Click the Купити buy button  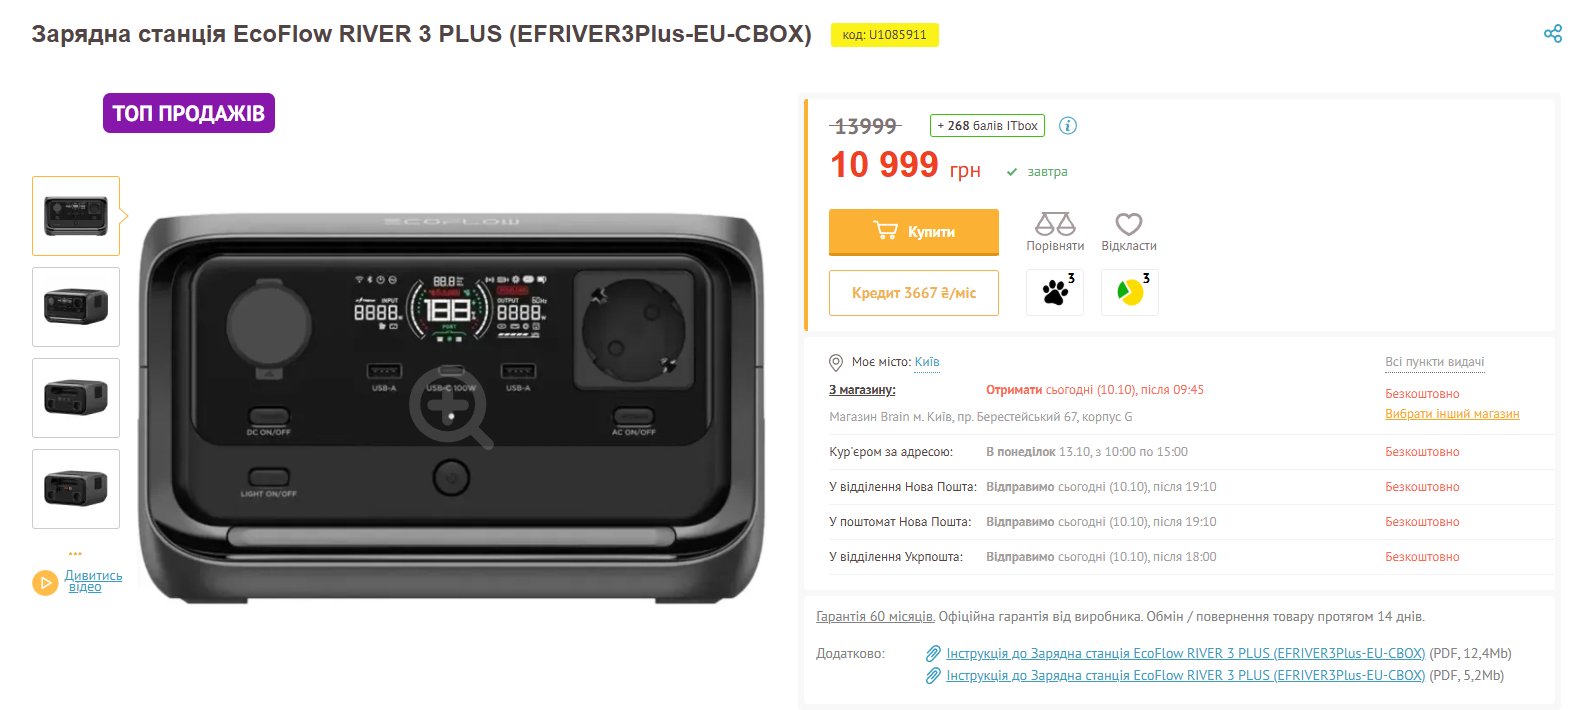click(914, 232)
